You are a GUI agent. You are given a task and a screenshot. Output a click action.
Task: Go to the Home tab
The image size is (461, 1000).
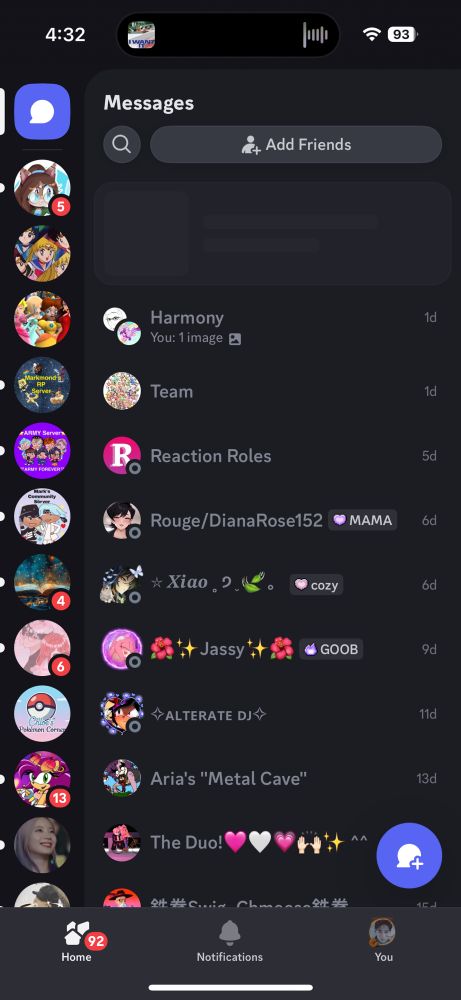click(78, 941)
